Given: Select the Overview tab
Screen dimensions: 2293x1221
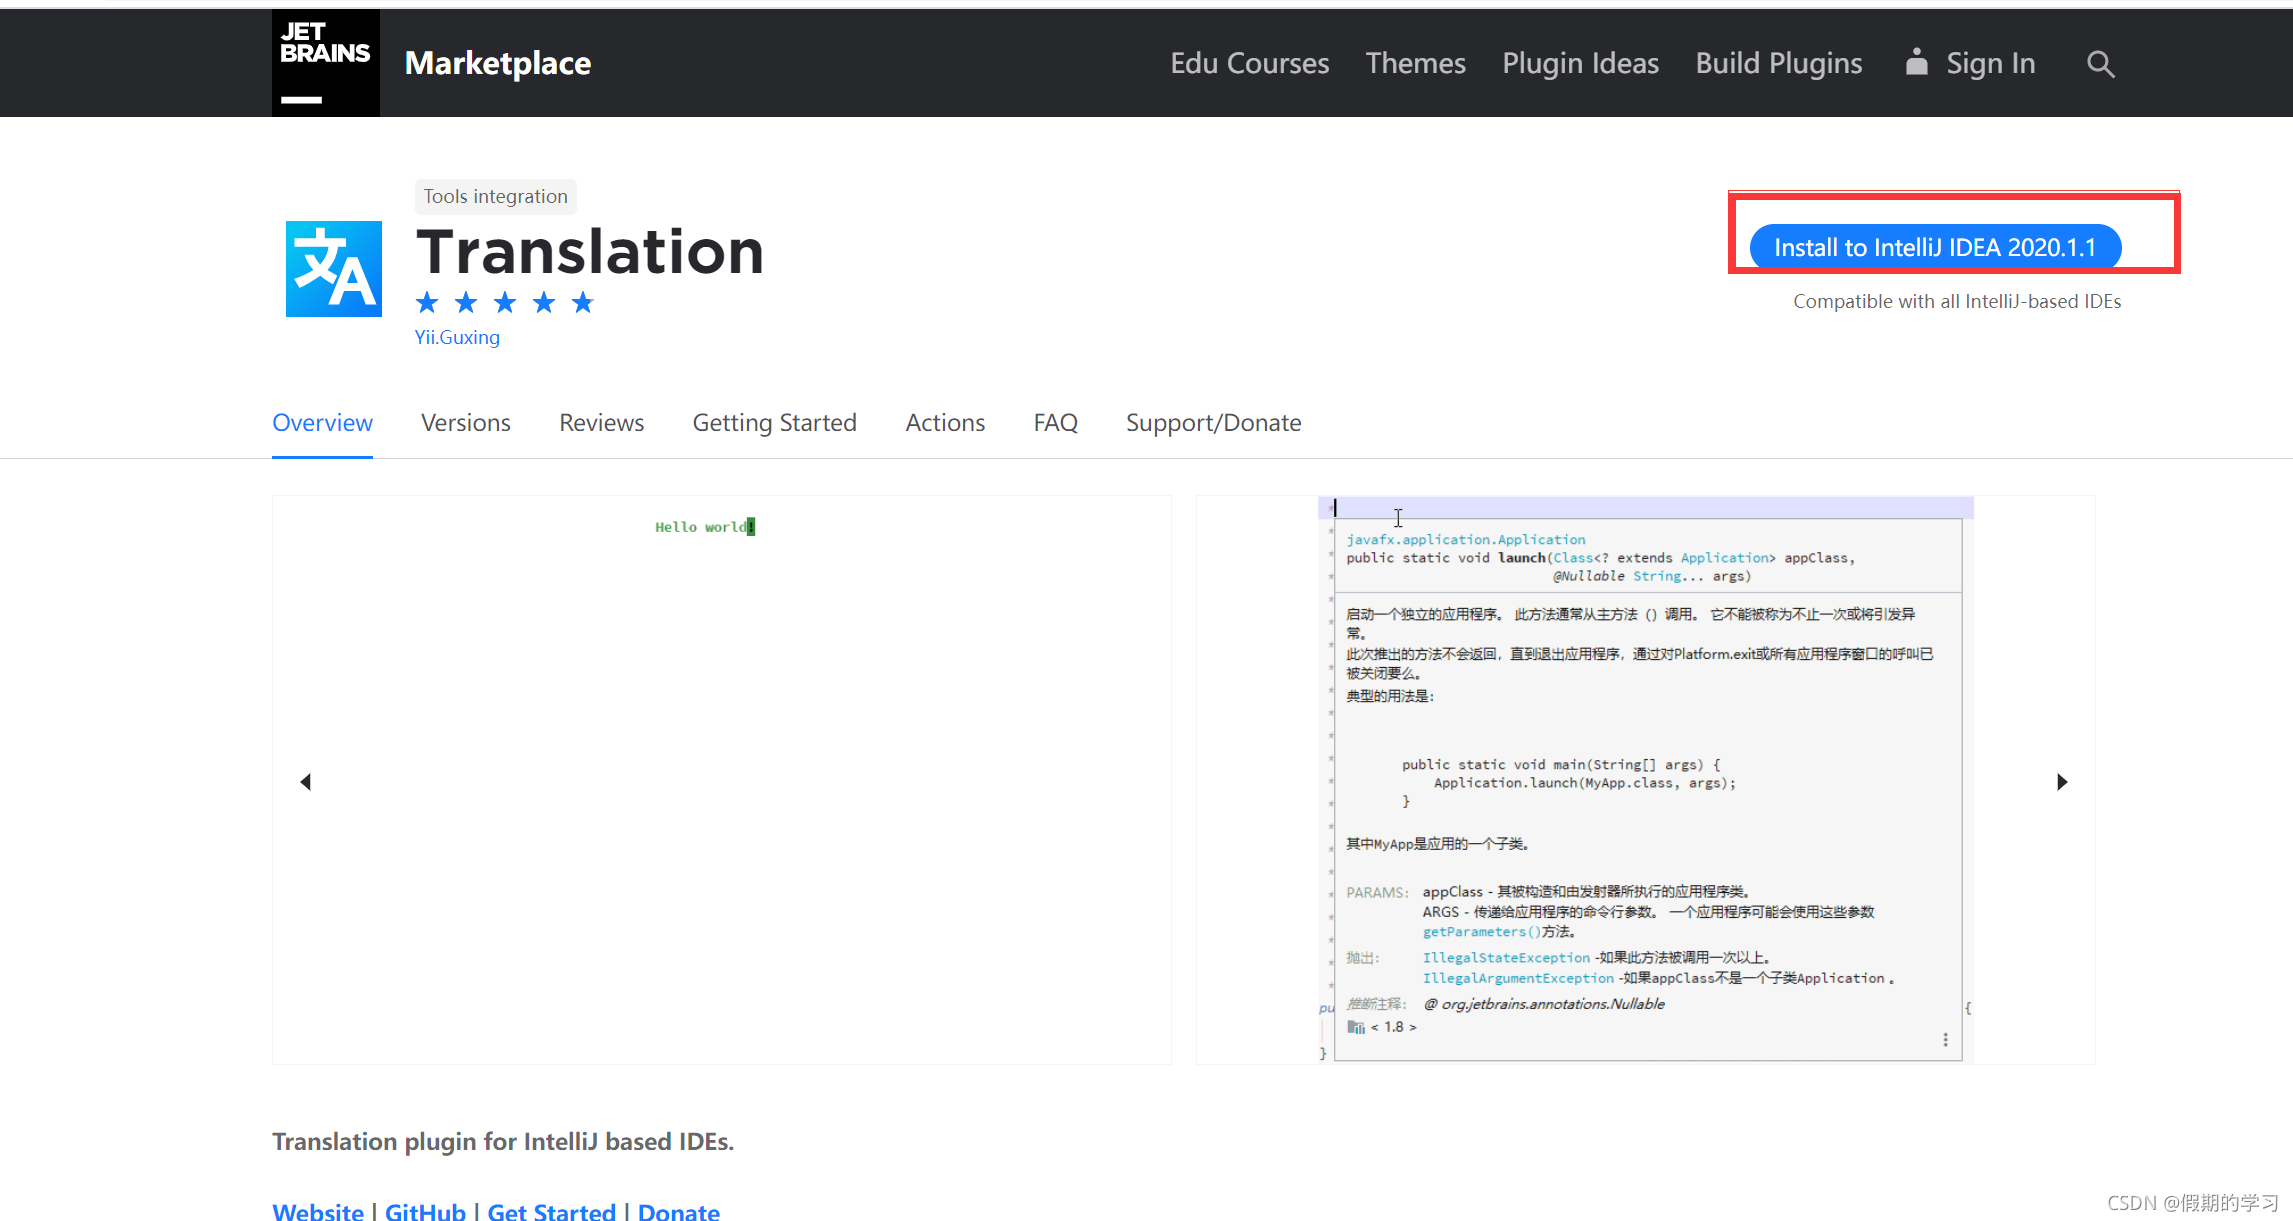Looking at the screenshot, I should [x=322, y=423].
